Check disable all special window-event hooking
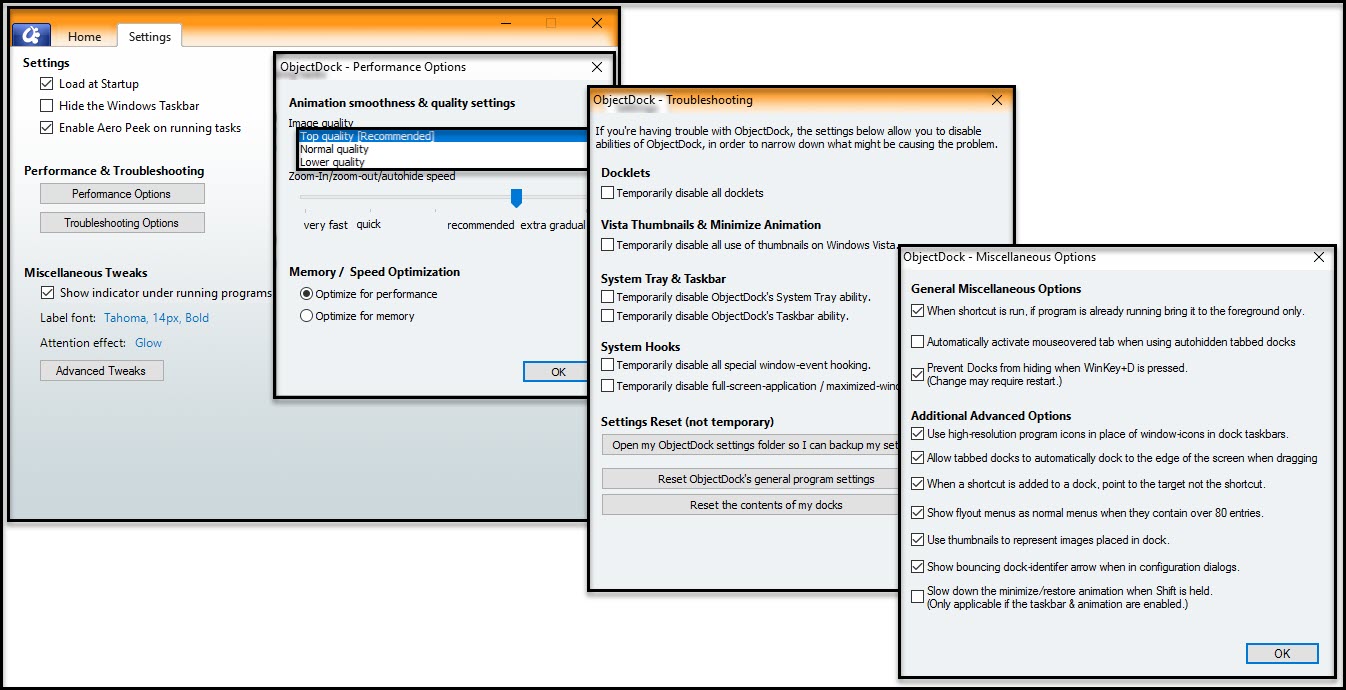 [x=608, y=365]
